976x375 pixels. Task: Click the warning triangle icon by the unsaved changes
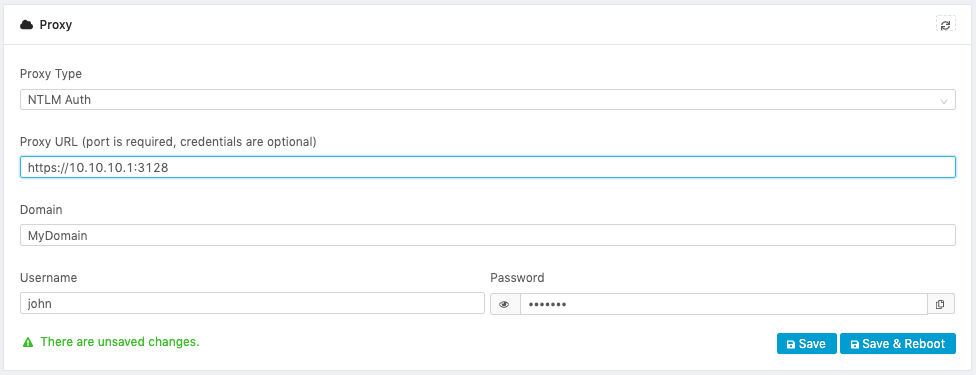pyautogui.click(x=27, y=342)
